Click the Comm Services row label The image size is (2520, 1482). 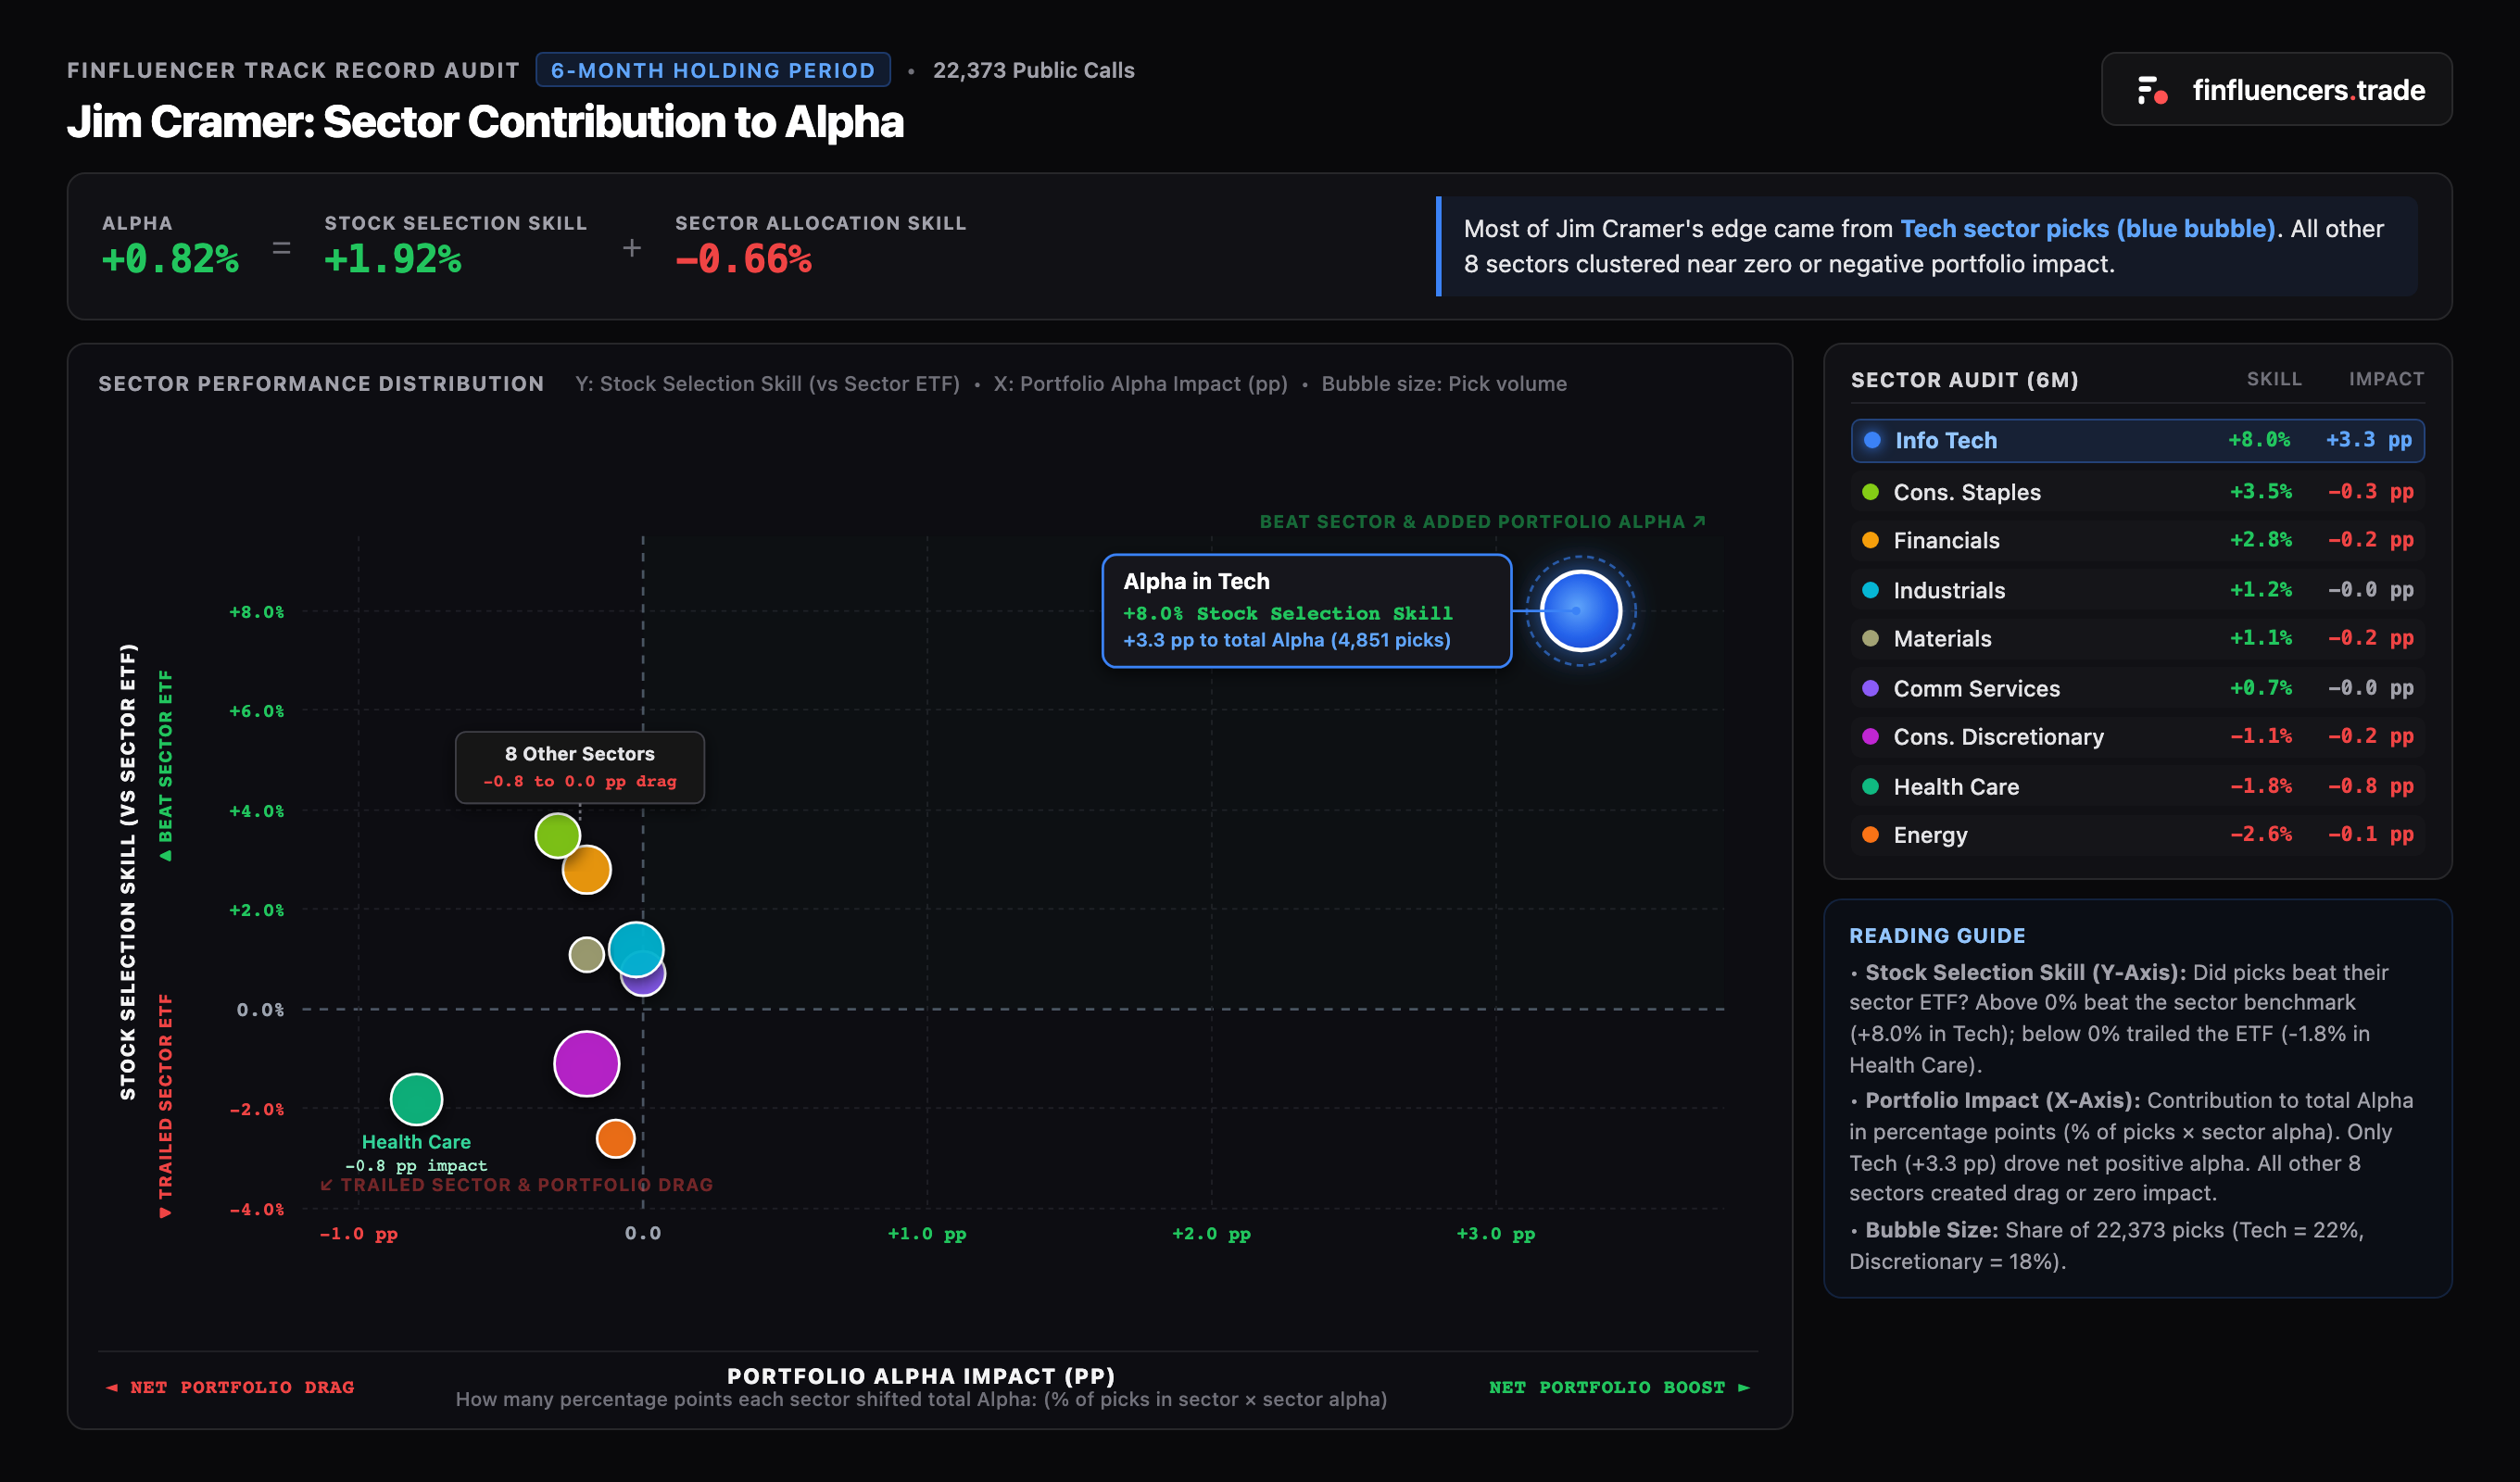point(1976,688)
